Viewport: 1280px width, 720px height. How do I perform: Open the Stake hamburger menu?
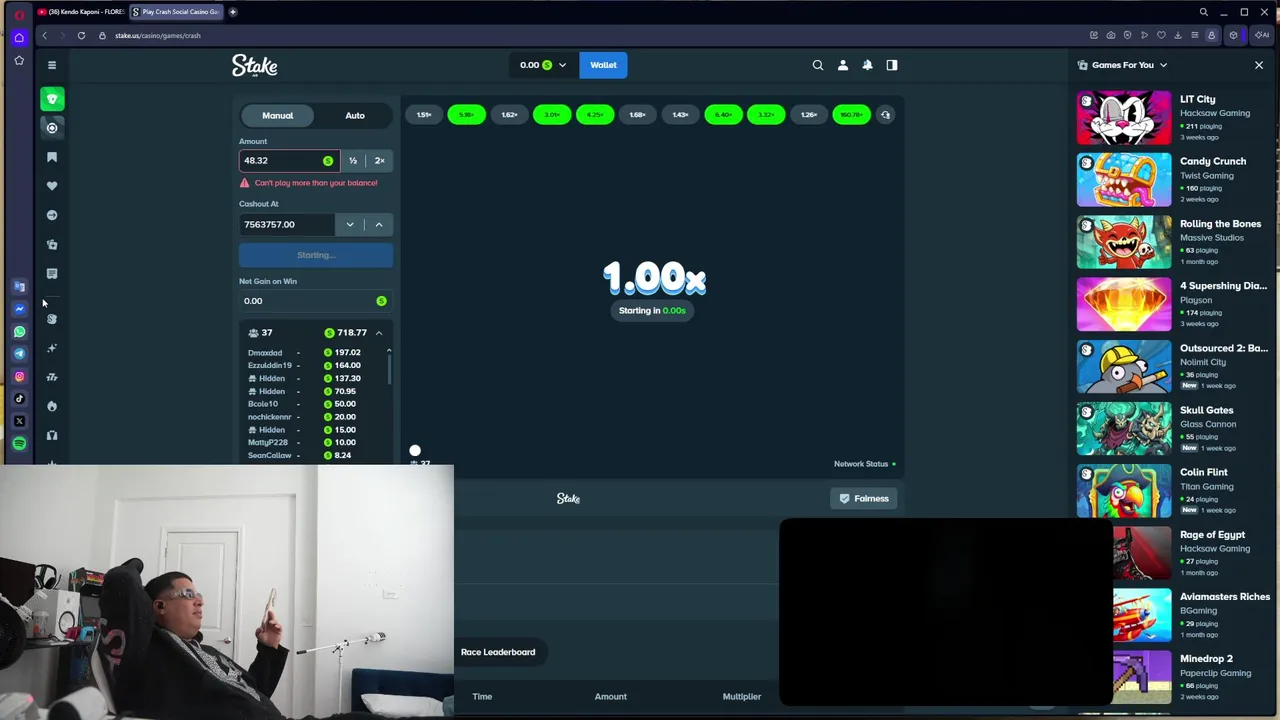point(52,65)
